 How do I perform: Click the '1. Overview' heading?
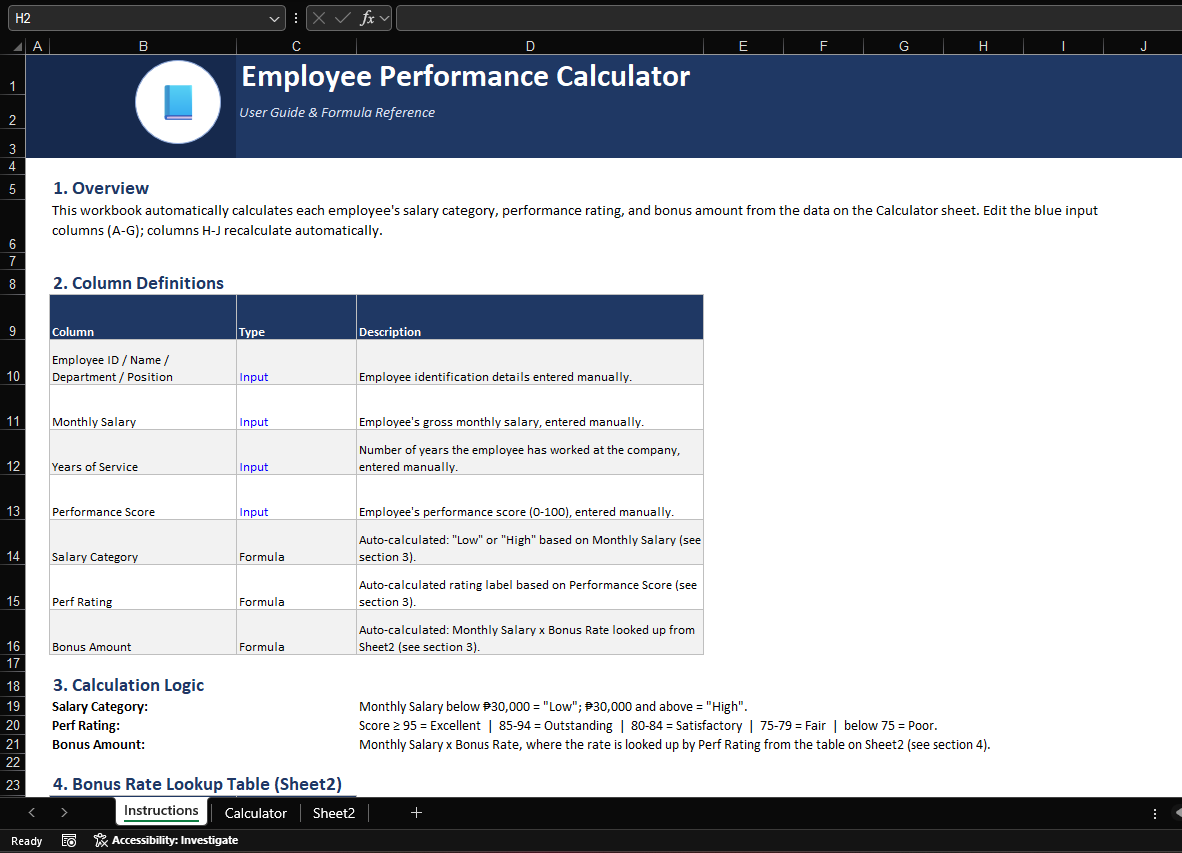pos(100,188)
